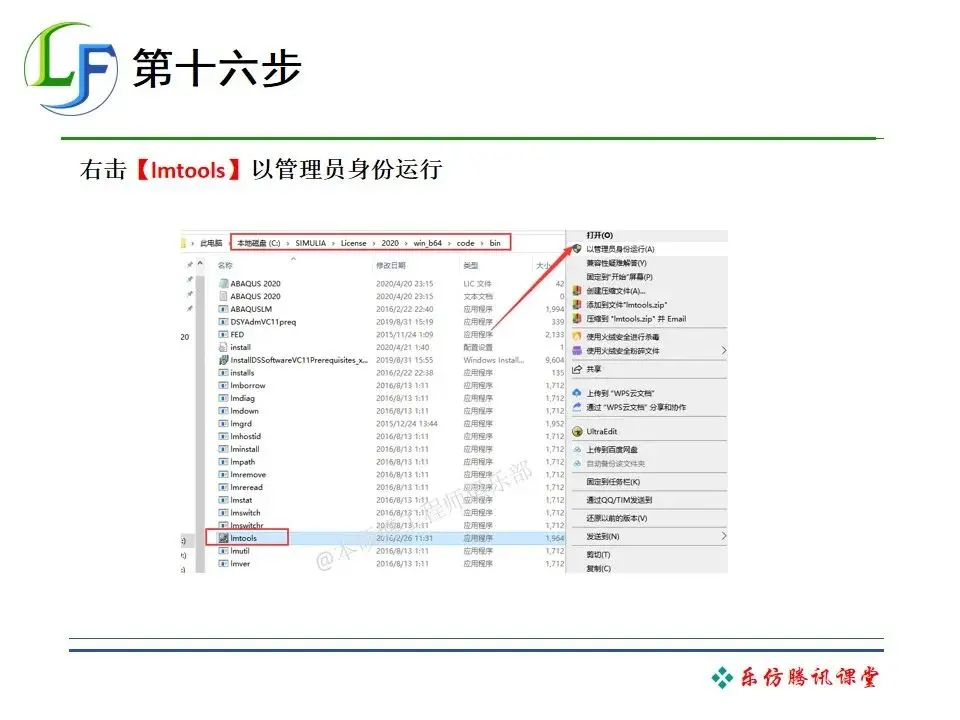This screenshot has width=960, height=720.
Task: Select the lmver file row
Action: [391, 564]
